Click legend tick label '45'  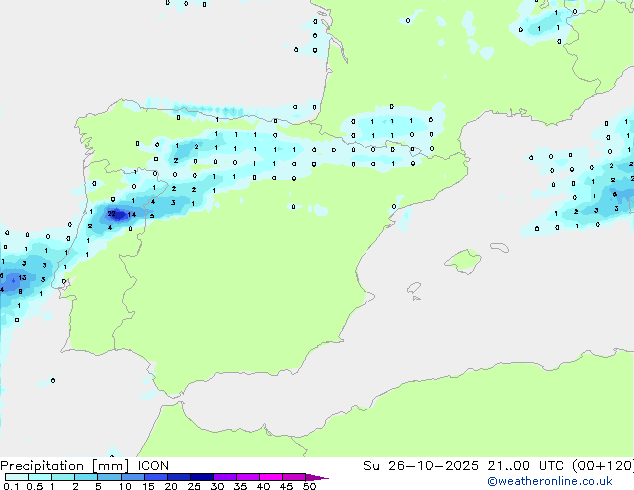(286, 486)
